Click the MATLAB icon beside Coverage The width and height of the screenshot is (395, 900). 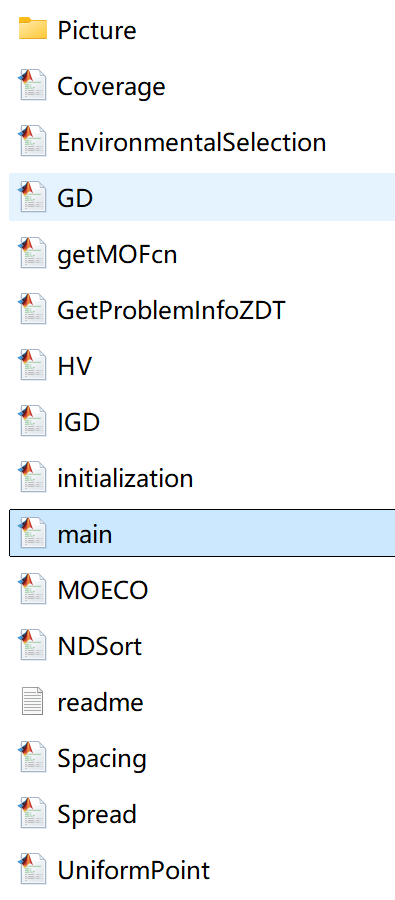(33, 85)
